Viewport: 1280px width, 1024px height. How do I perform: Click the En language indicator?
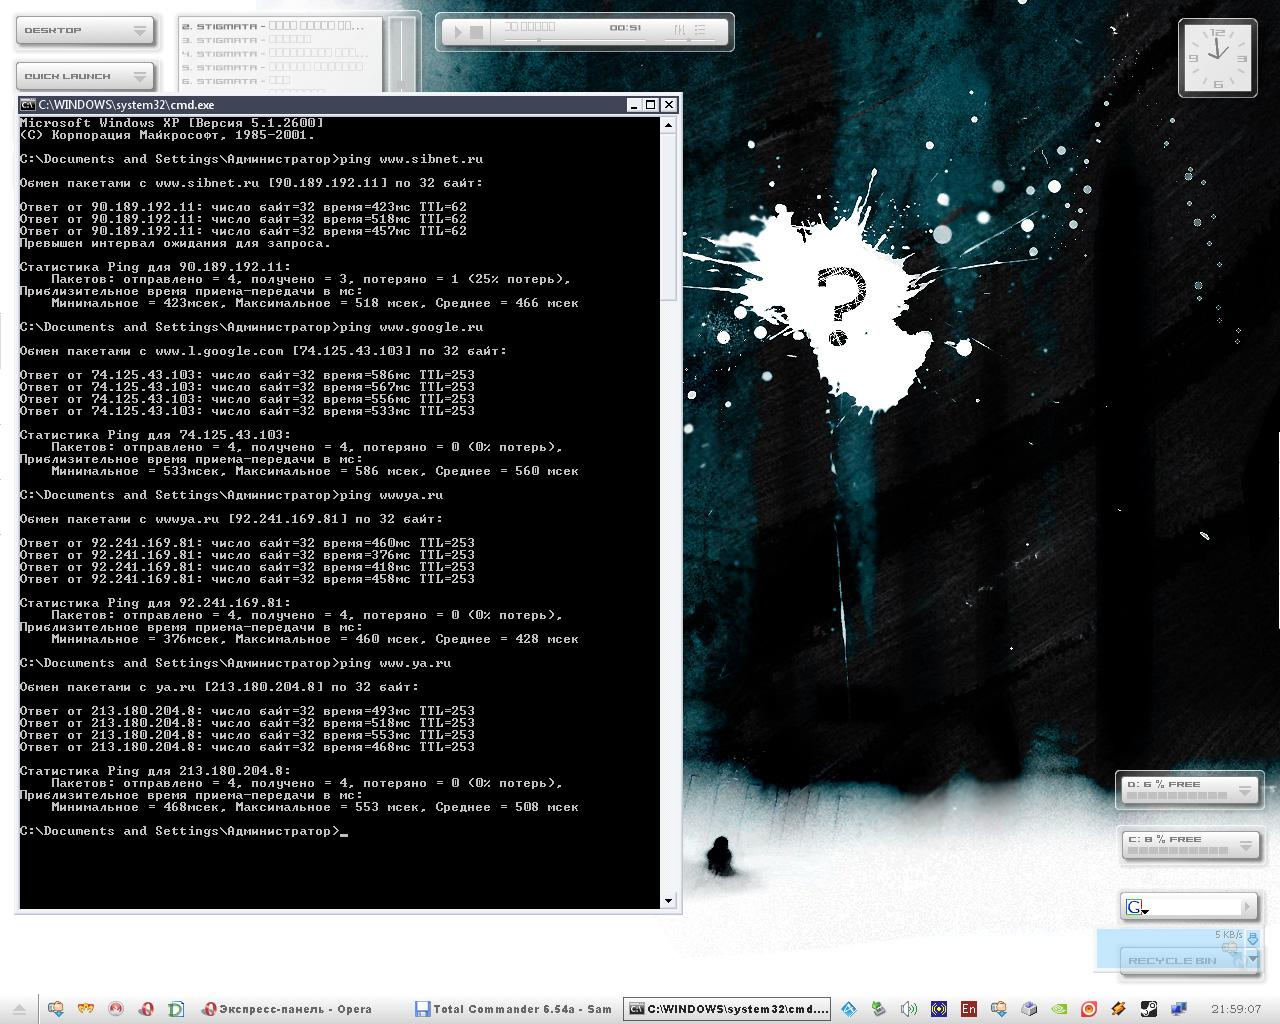coord(968,1009)
